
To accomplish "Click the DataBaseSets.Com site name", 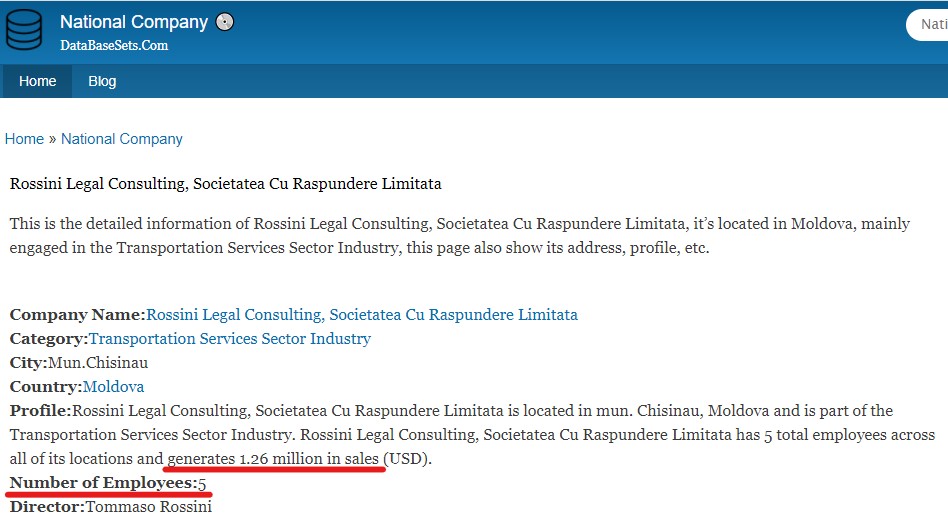I will tap(114, 45).
